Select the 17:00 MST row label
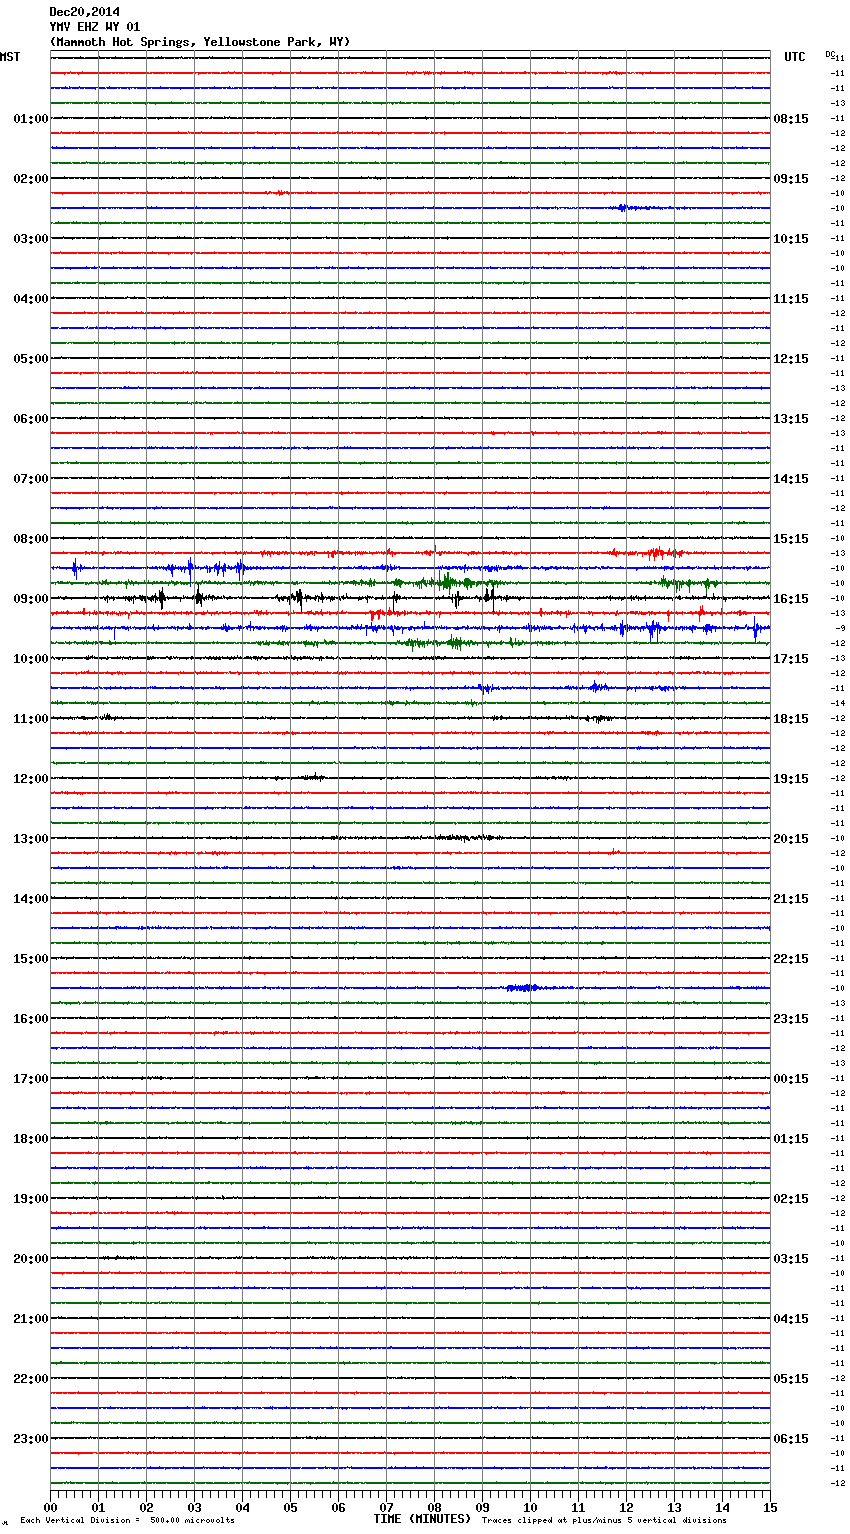This screenshot has width=850, height=1534. tap(30, 1079)
